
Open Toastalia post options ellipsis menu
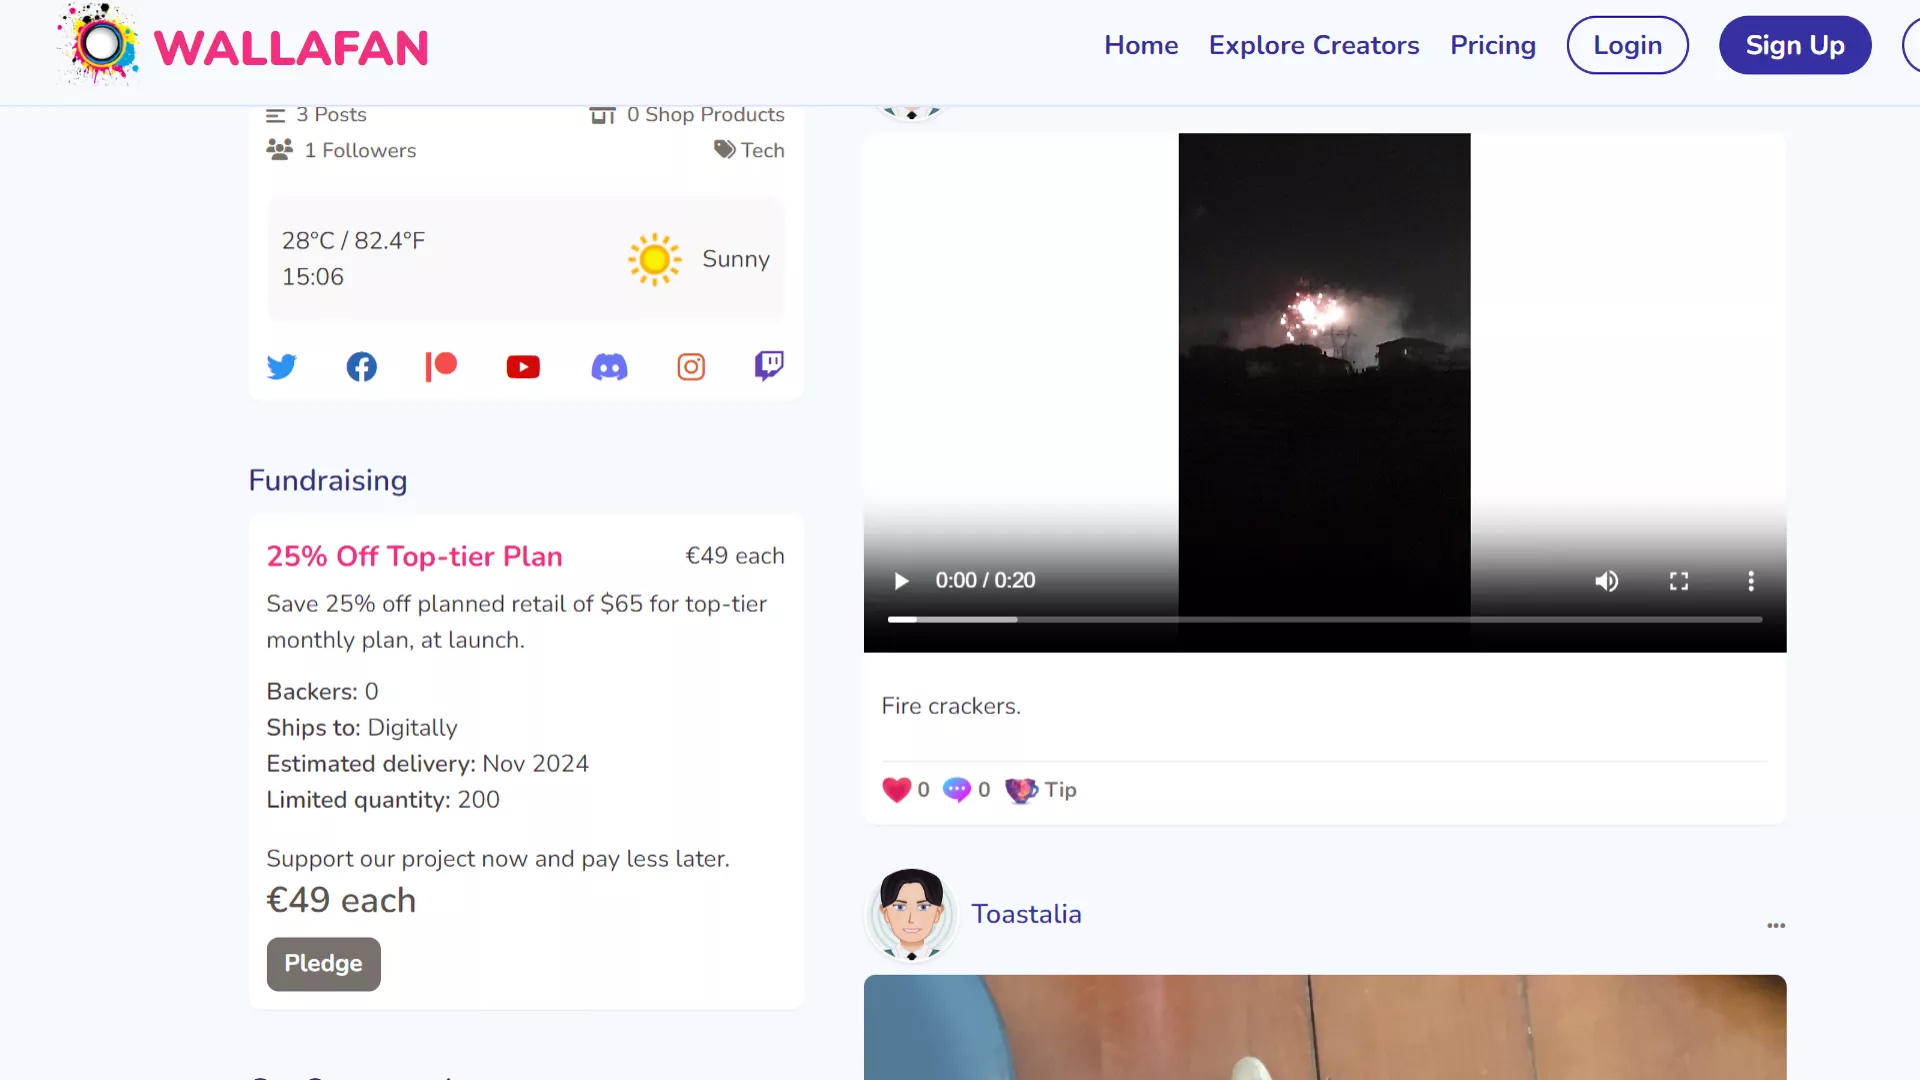pos(1776,926)
